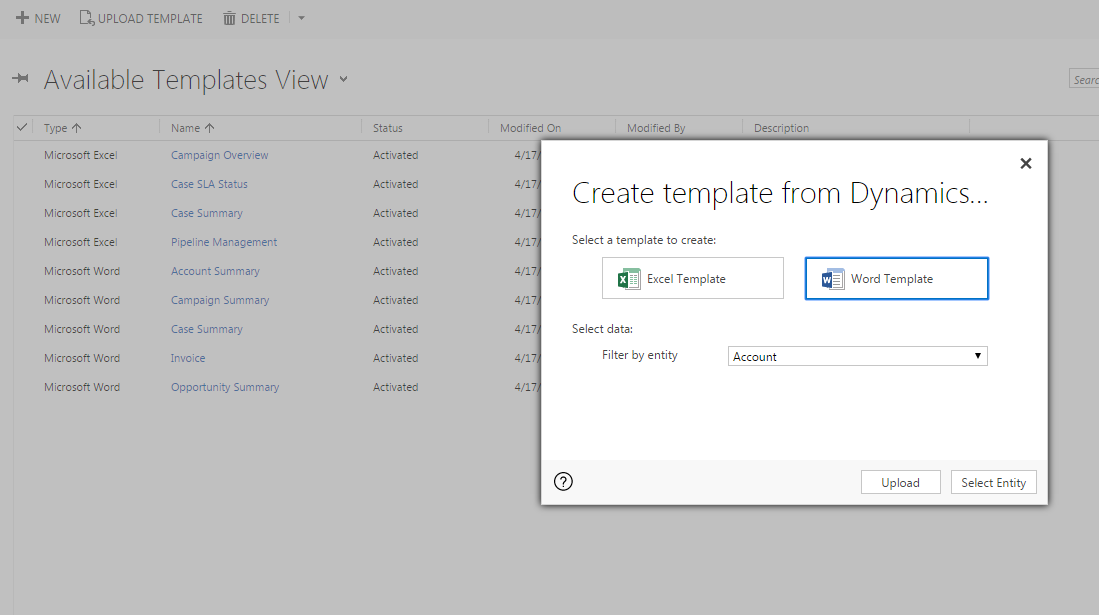The image size is (1099, 615).
Task: Open the Account Summary template link
Action: click(215, 271)
